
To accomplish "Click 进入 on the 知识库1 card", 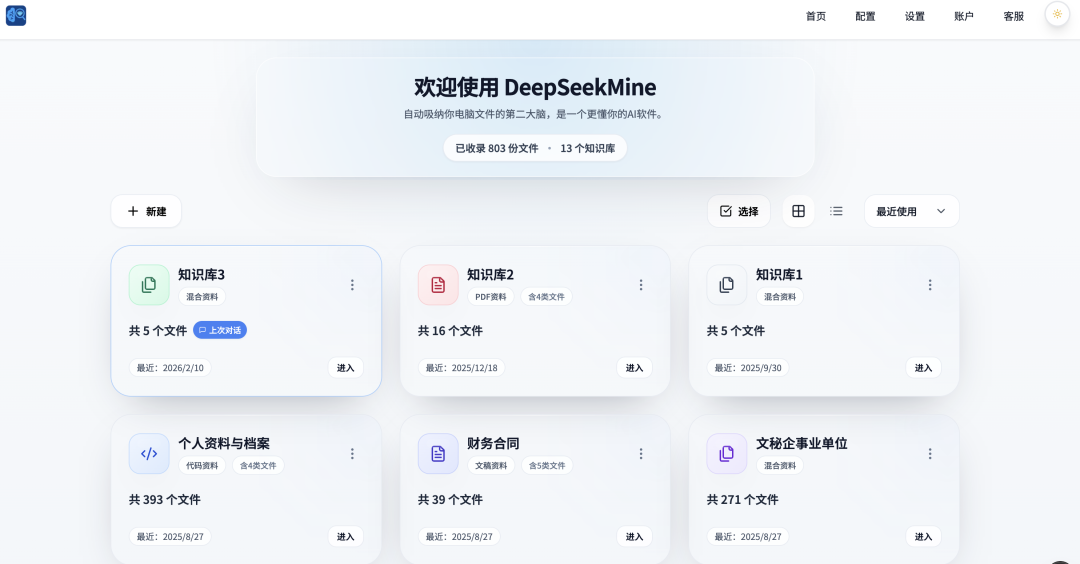I will click(x=923, y=368).
